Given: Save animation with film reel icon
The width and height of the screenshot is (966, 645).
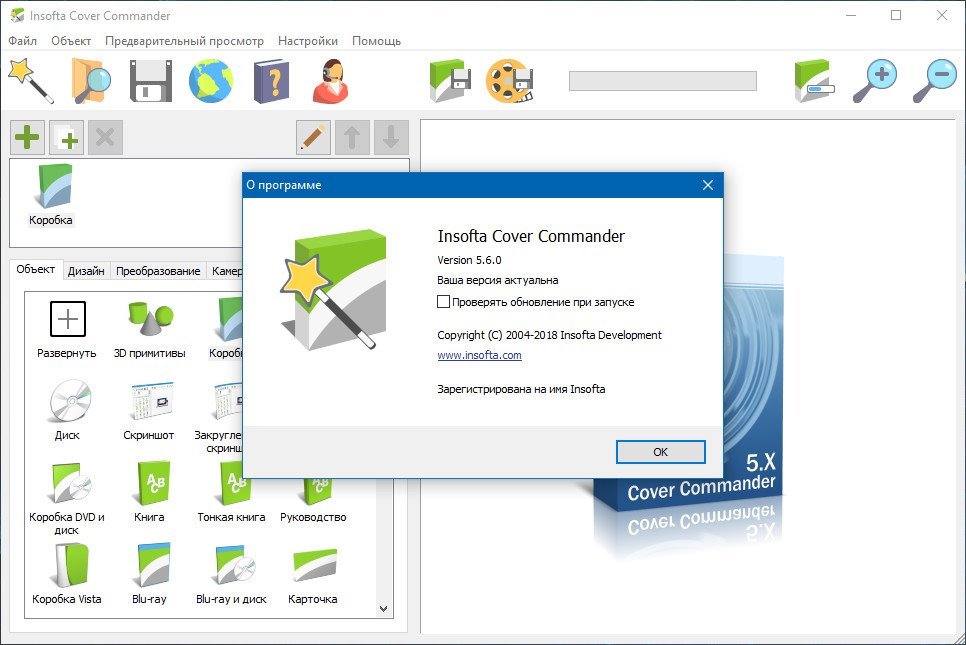Looking at the screenshot, I should pyautogui.click(x=510, y=81).
